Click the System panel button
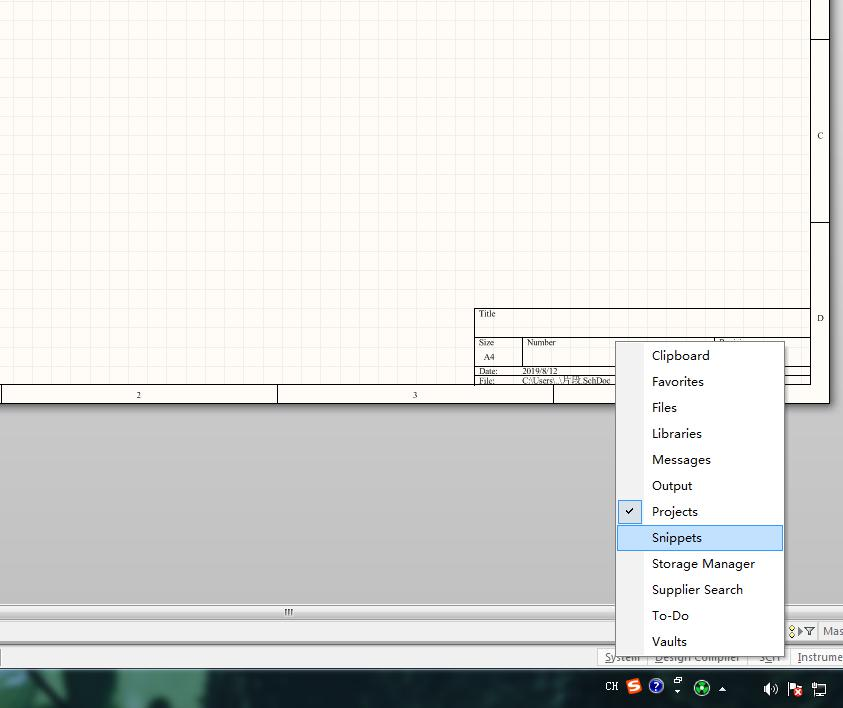Viewport: 843px width, 708px height. (x=621, y=657)
